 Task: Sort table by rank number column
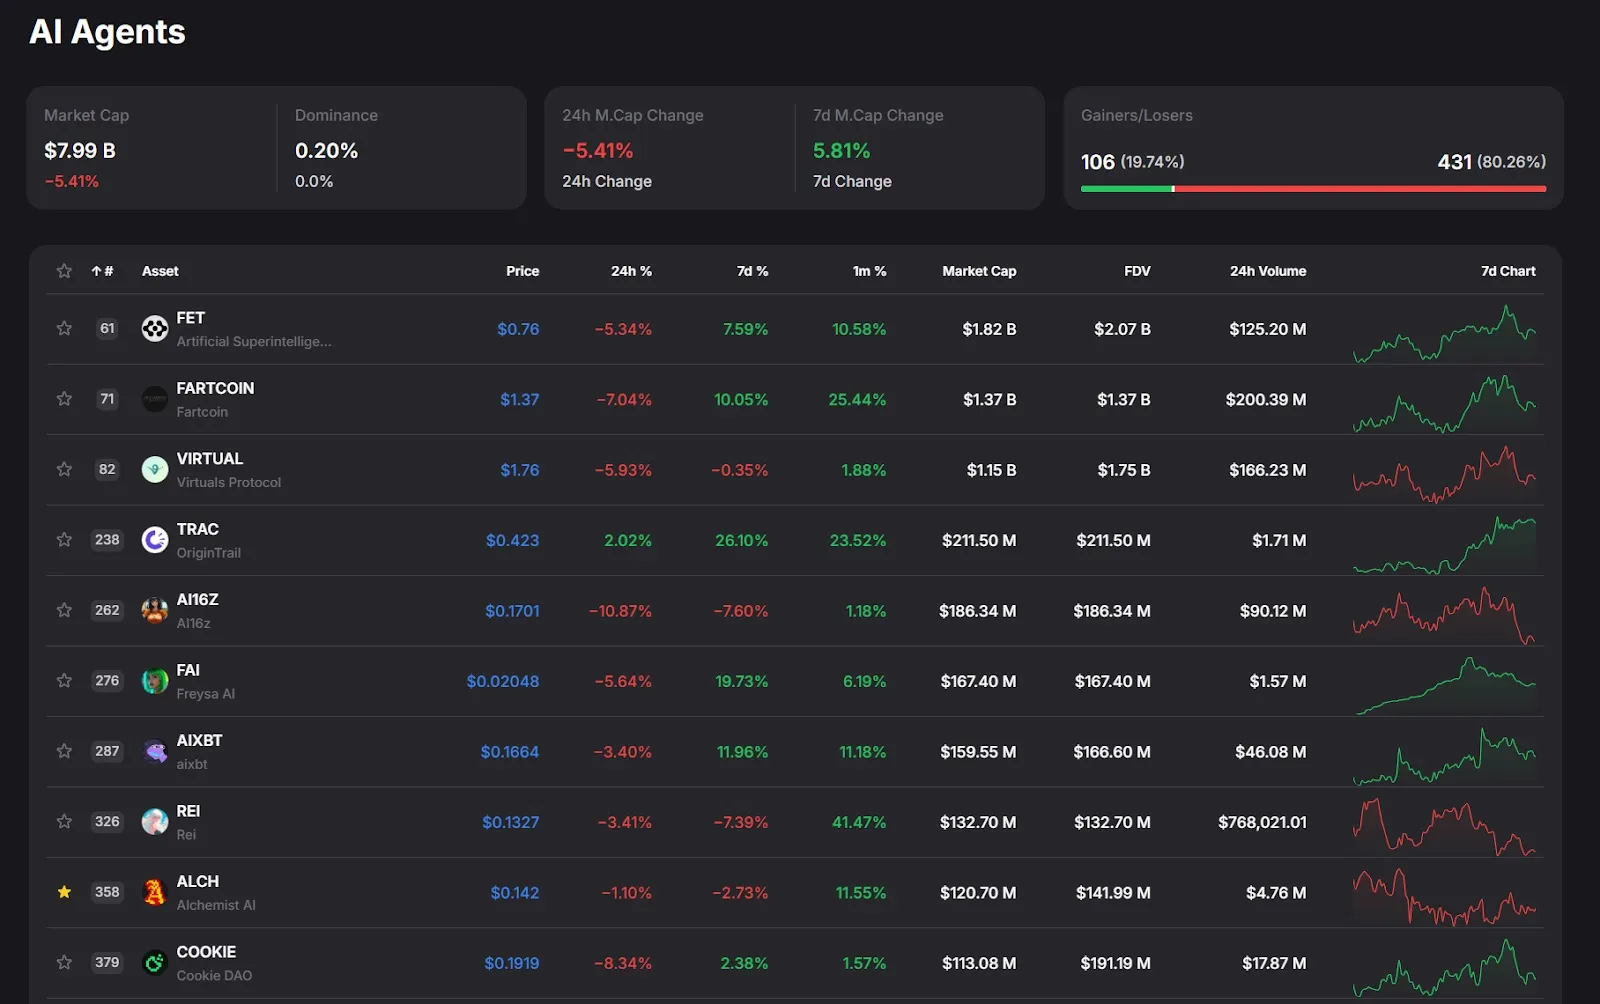coord(102,271)
